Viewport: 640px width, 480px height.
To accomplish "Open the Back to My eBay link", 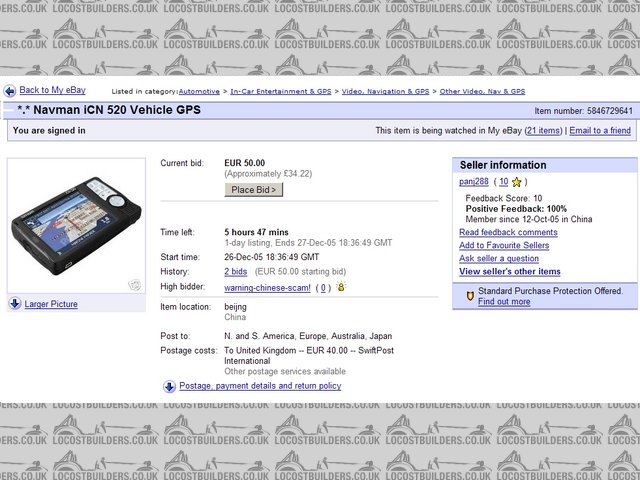I will [x=53, y=90].
